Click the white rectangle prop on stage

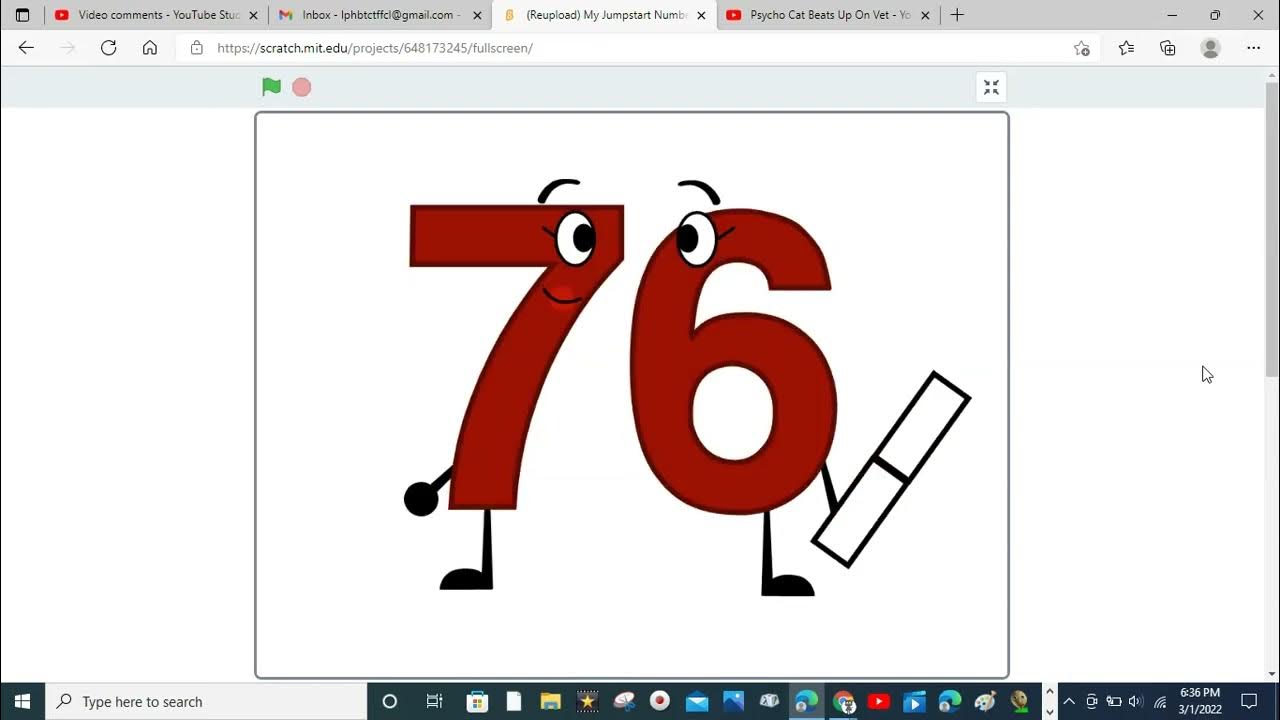click(892, 470)
